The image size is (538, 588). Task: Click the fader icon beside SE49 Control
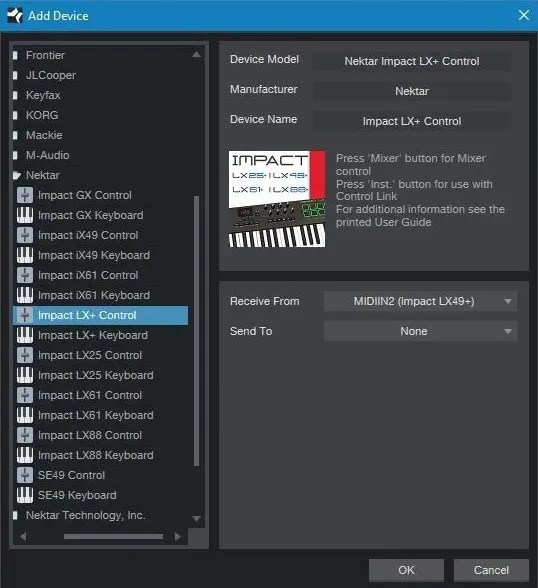tap(25, 475)
